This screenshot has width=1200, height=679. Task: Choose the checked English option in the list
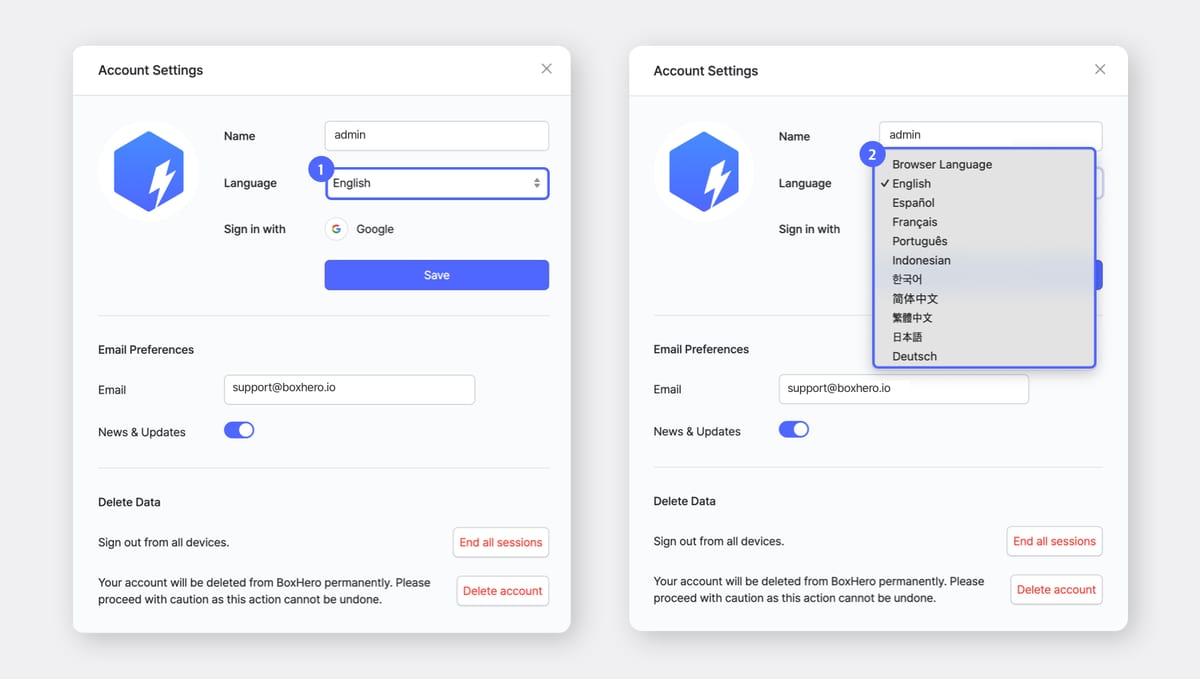click(x=911, y=184)
